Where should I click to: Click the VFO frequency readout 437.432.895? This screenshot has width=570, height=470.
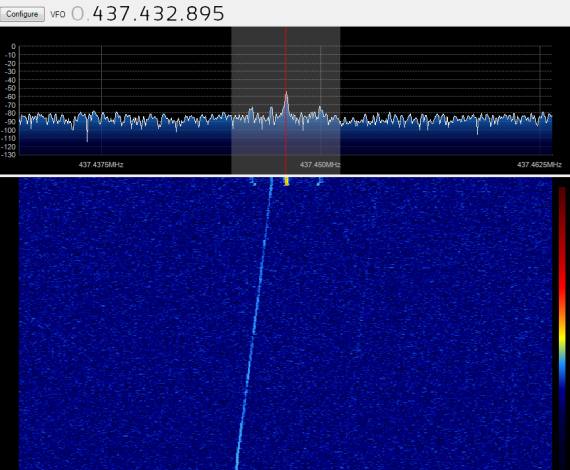click(158, 14)
